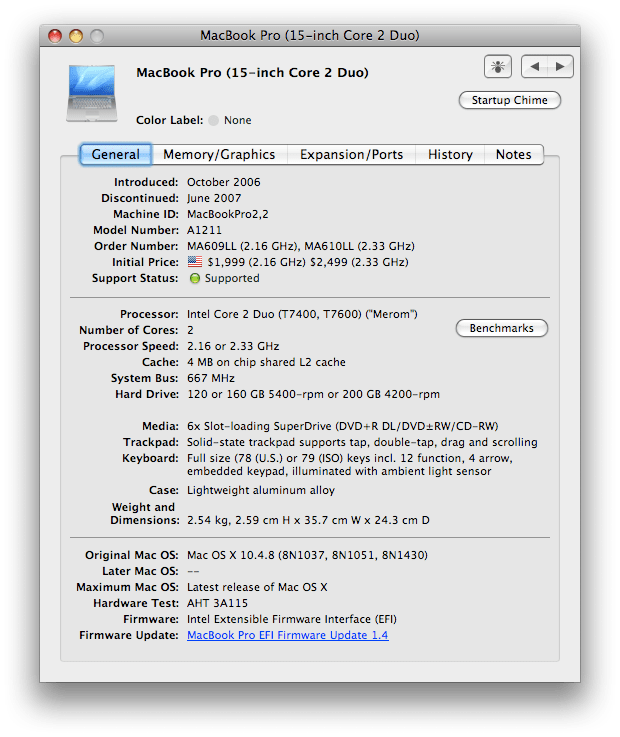620x737 pixels.
Task: Click the window title MacBook Pro (15-inch Core 2 Duo)
Action: [x=310, y=36]
